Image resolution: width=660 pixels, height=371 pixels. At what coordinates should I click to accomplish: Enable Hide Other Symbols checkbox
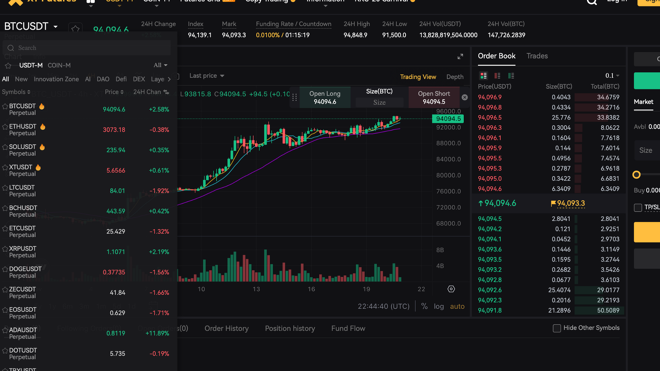click(556, 328)
